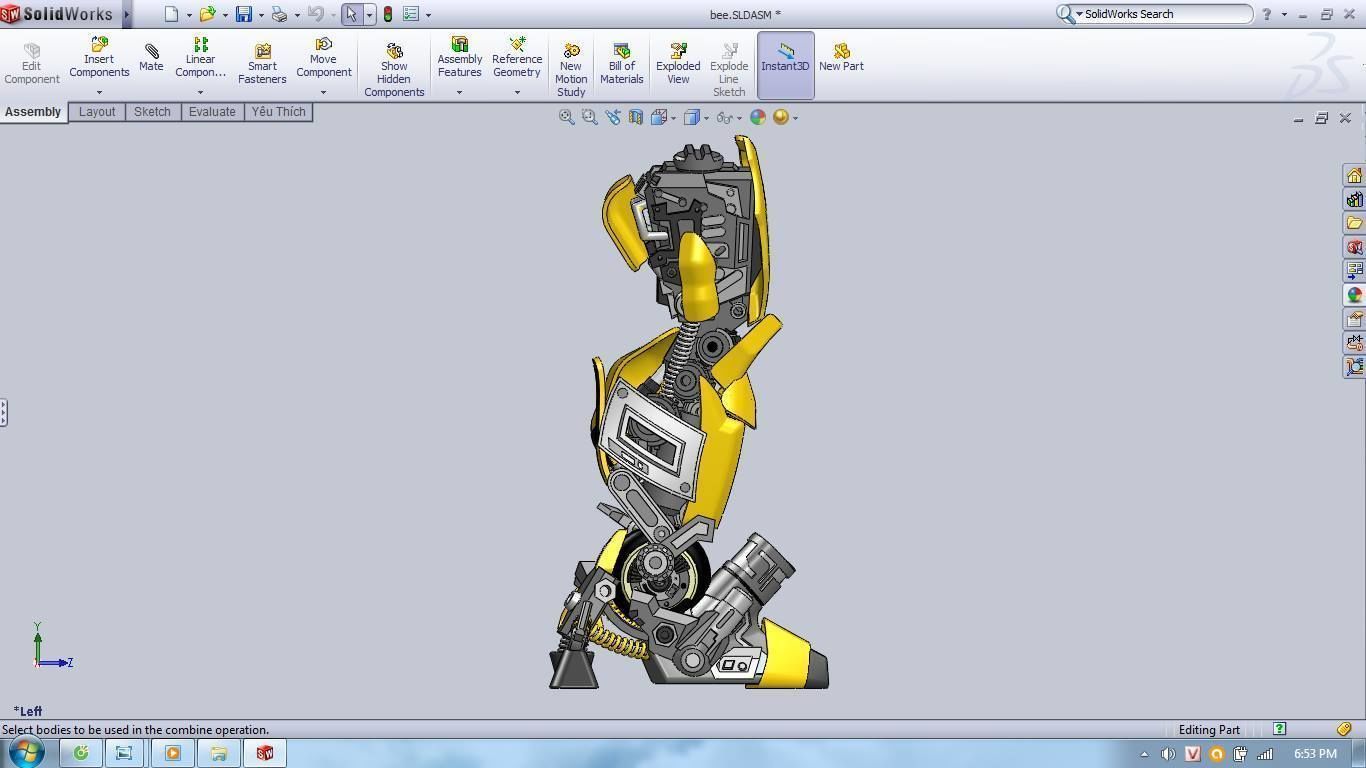
Task: Open Windows Start button
Action: tap(25, 753)
